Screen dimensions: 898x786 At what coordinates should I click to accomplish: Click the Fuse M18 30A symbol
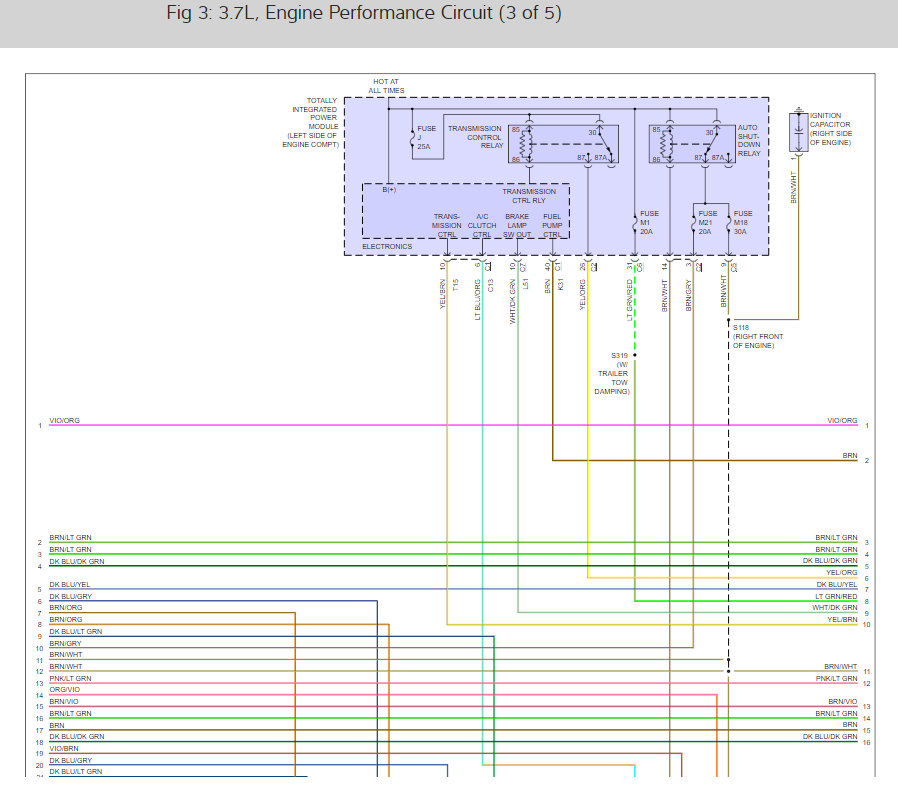pos(728,223)
